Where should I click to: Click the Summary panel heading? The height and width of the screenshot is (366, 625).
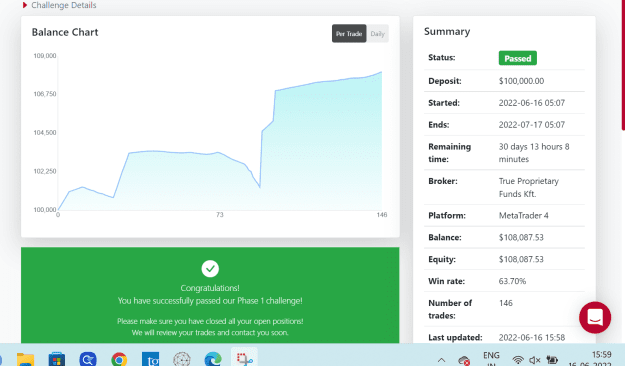click(x=447, y=31)
